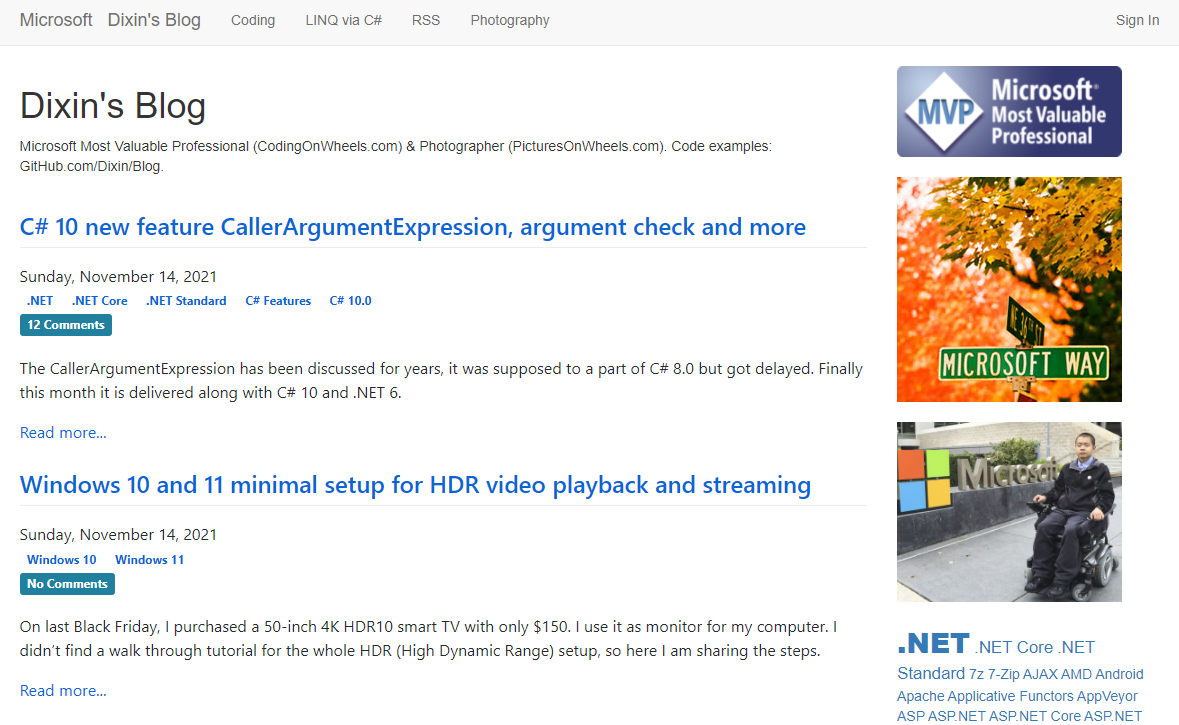Select the .NET Core tag under first post
Screen dimensions: 1179x725
coord(100,301)
